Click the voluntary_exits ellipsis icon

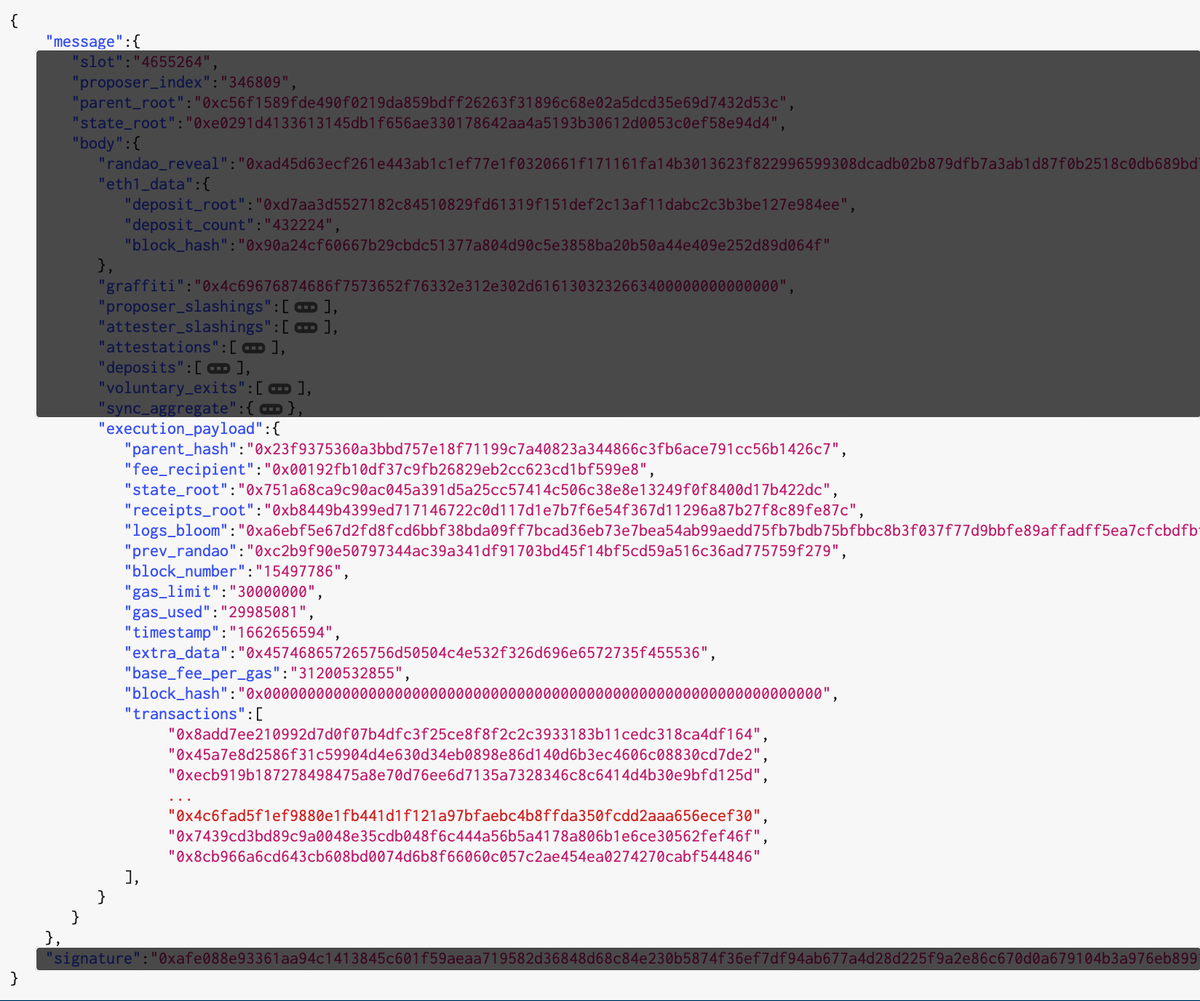coord(280,388)
